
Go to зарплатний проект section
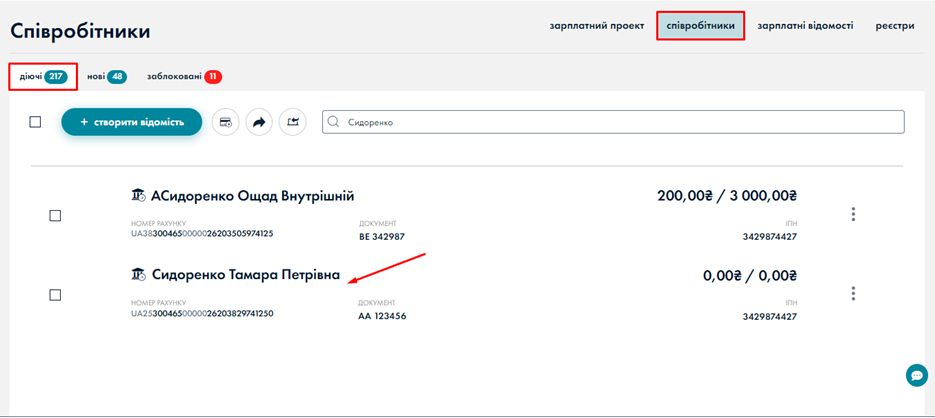coord(596,26)
